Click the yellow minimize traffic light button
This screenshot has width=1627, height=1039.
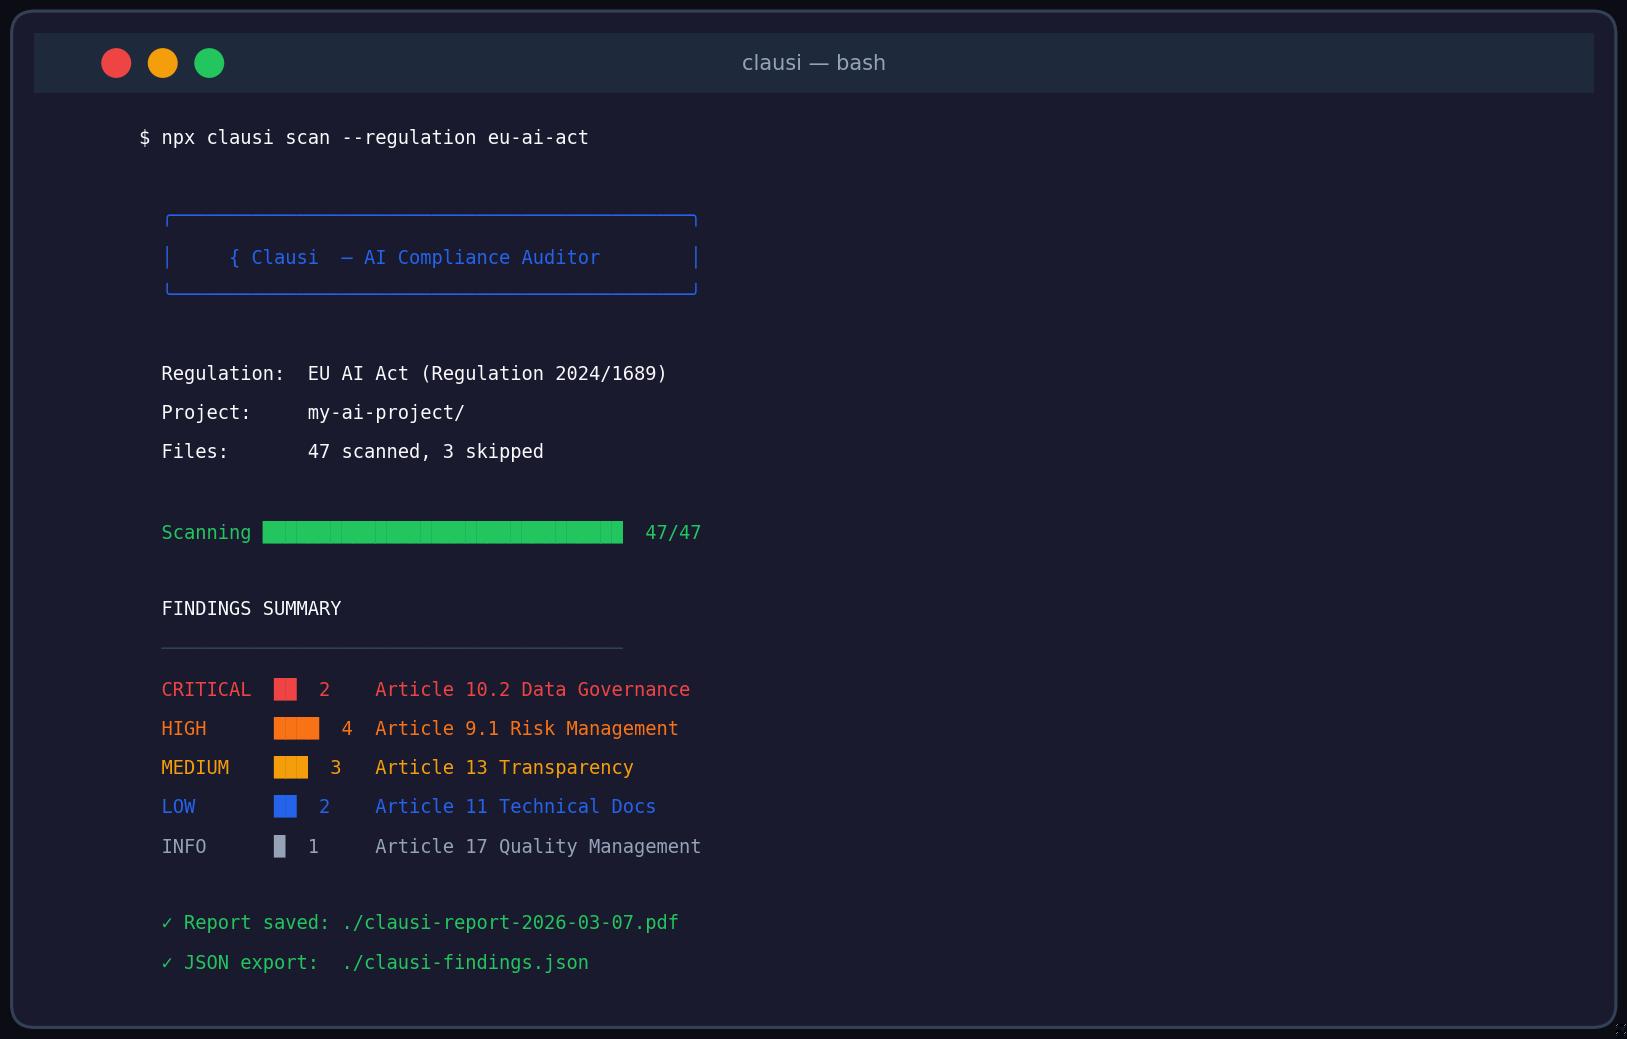(x=163, y=62)
